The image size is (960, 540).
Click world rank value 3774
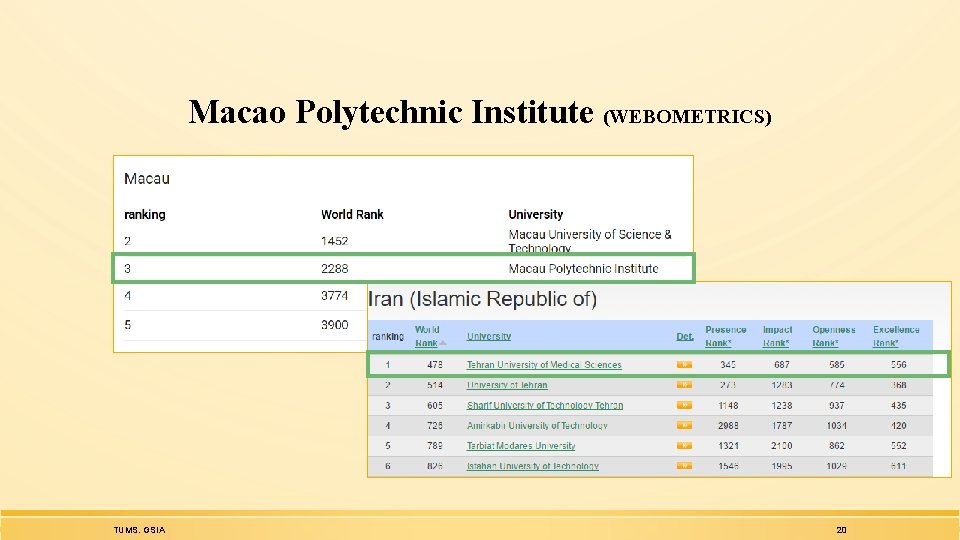point(334,296)
